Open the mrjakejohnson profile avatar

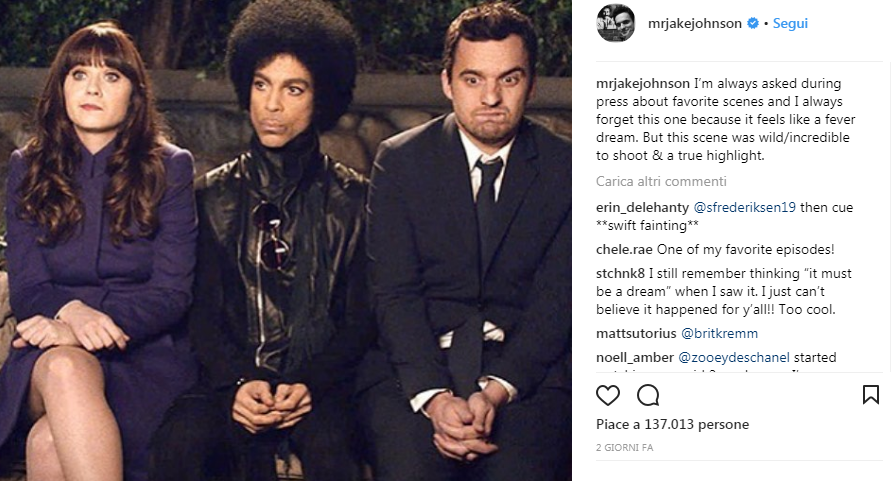615,23
